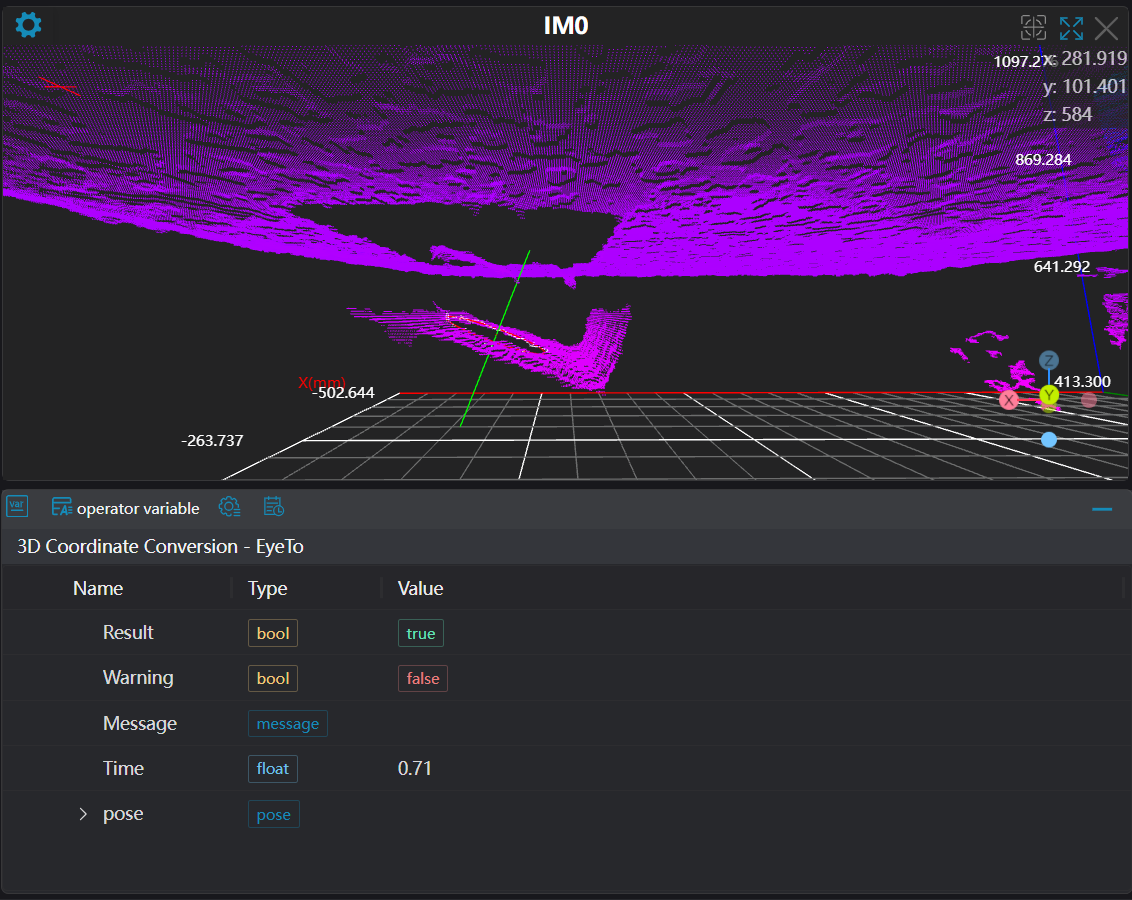Click the false value of Warning
This screenshot has height=900, width=1132.
click(x=422, y=678)
